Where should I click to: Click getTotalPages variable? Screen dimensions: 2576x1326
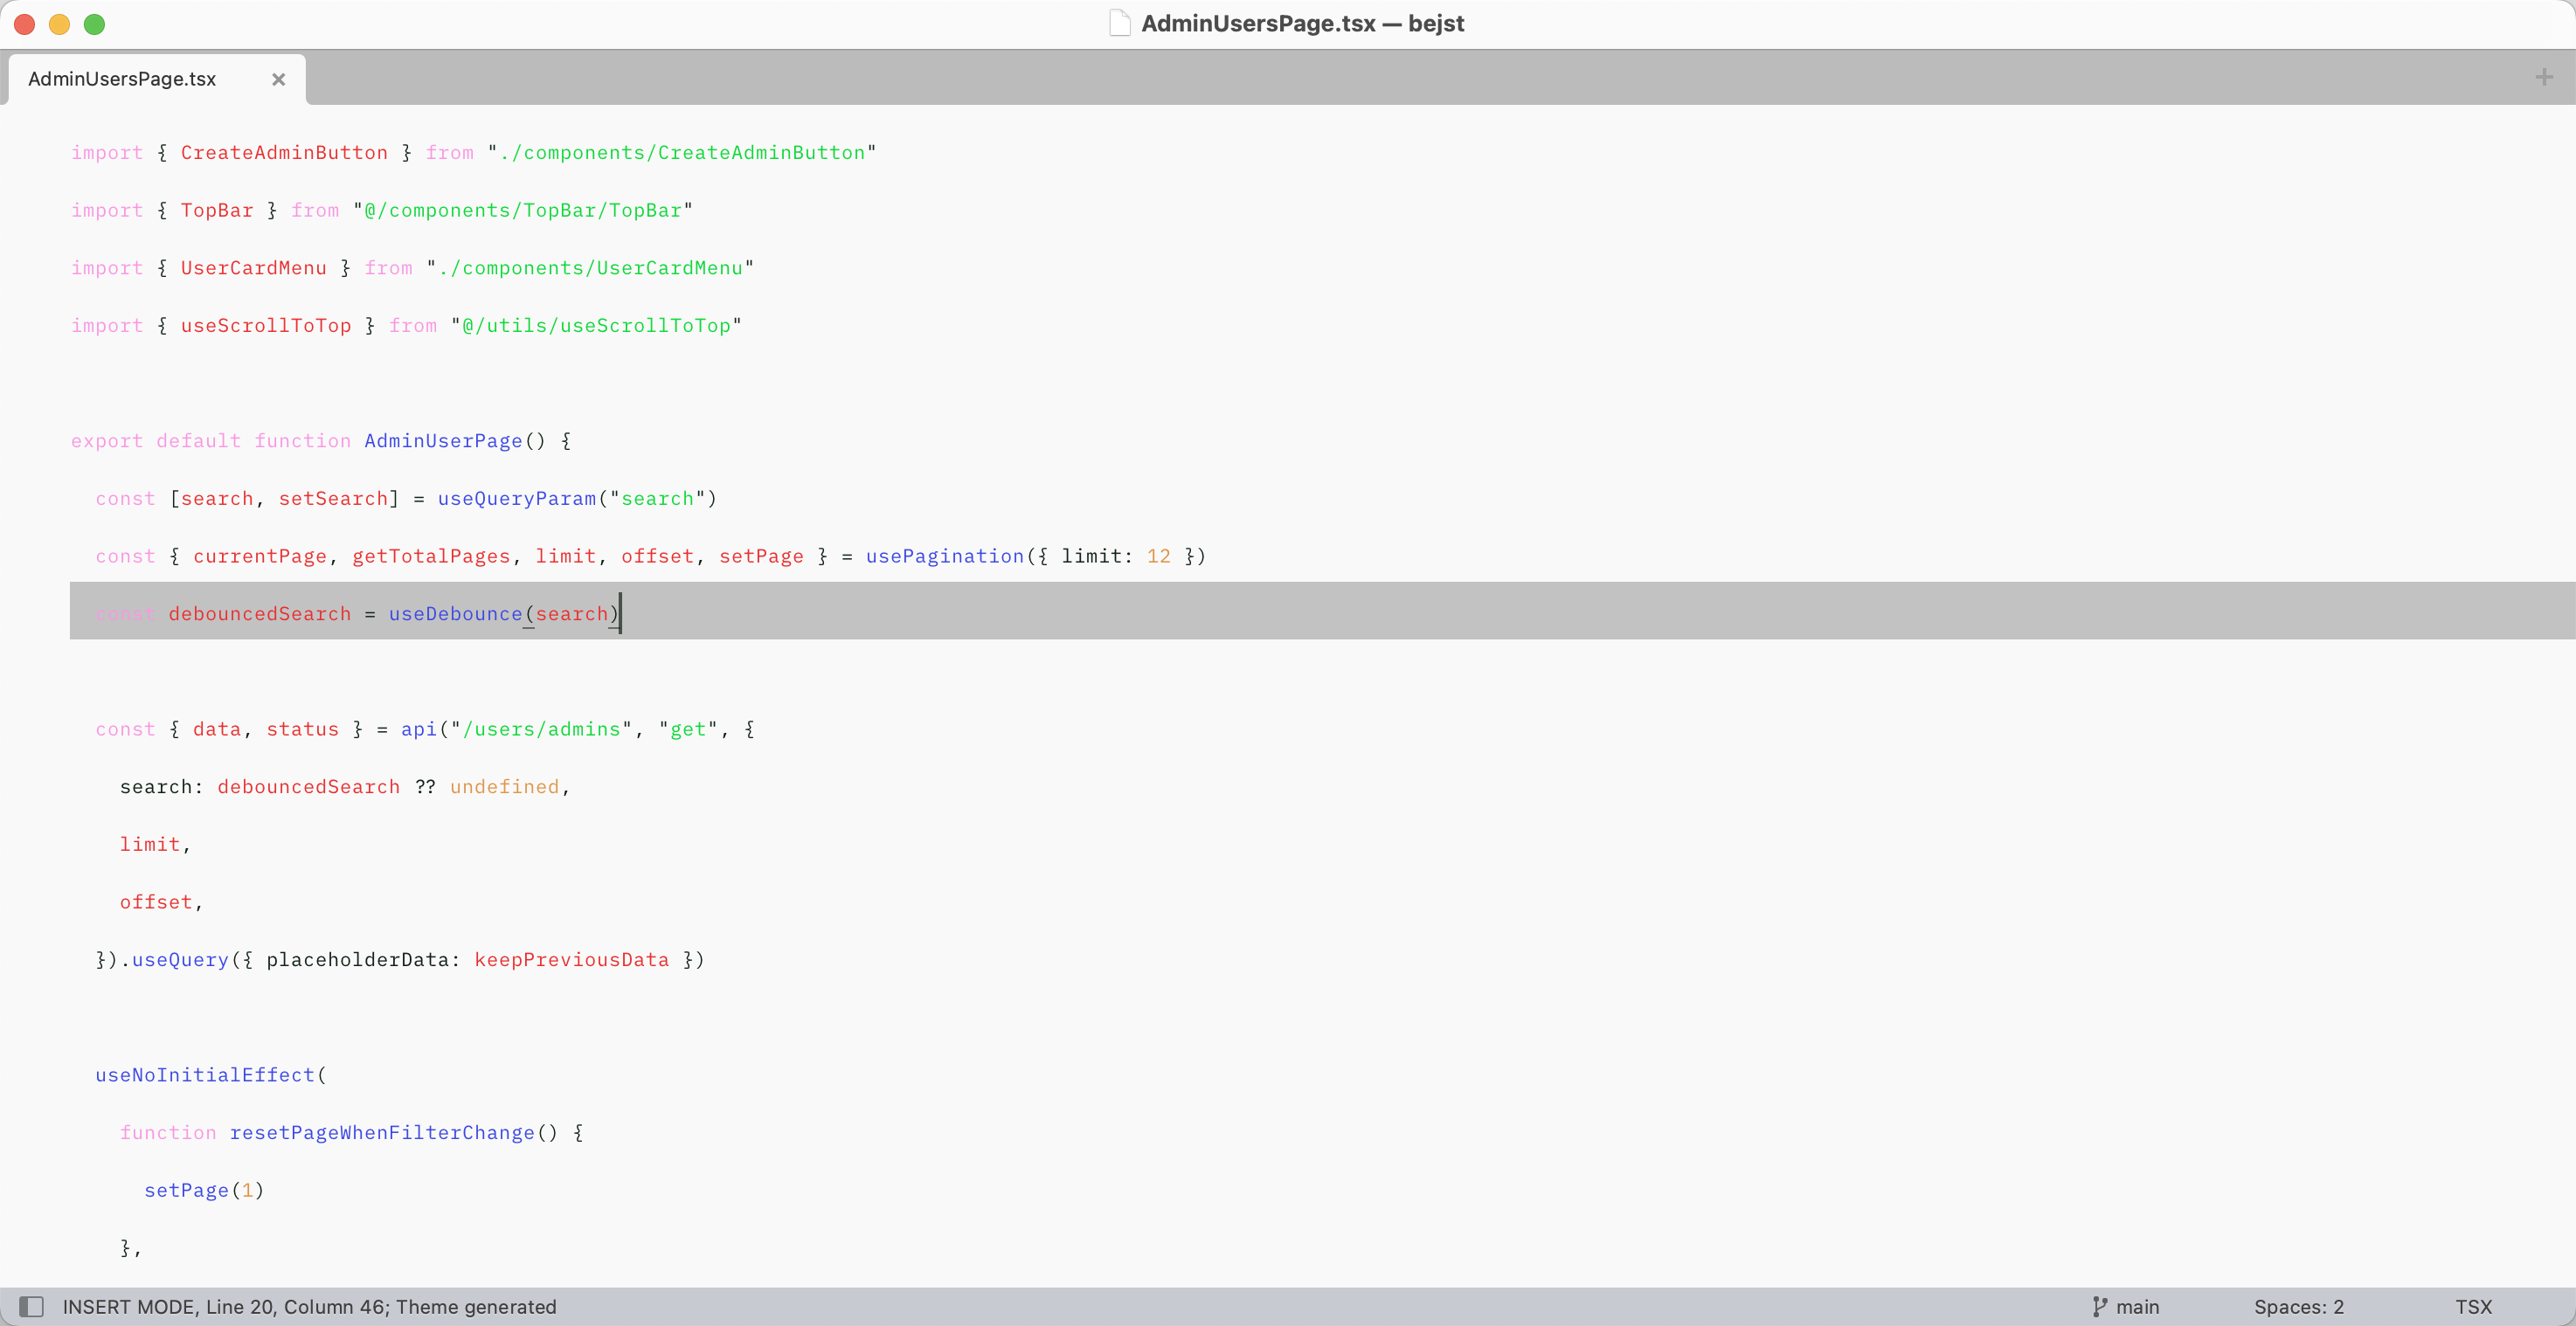tap(431, 556)
